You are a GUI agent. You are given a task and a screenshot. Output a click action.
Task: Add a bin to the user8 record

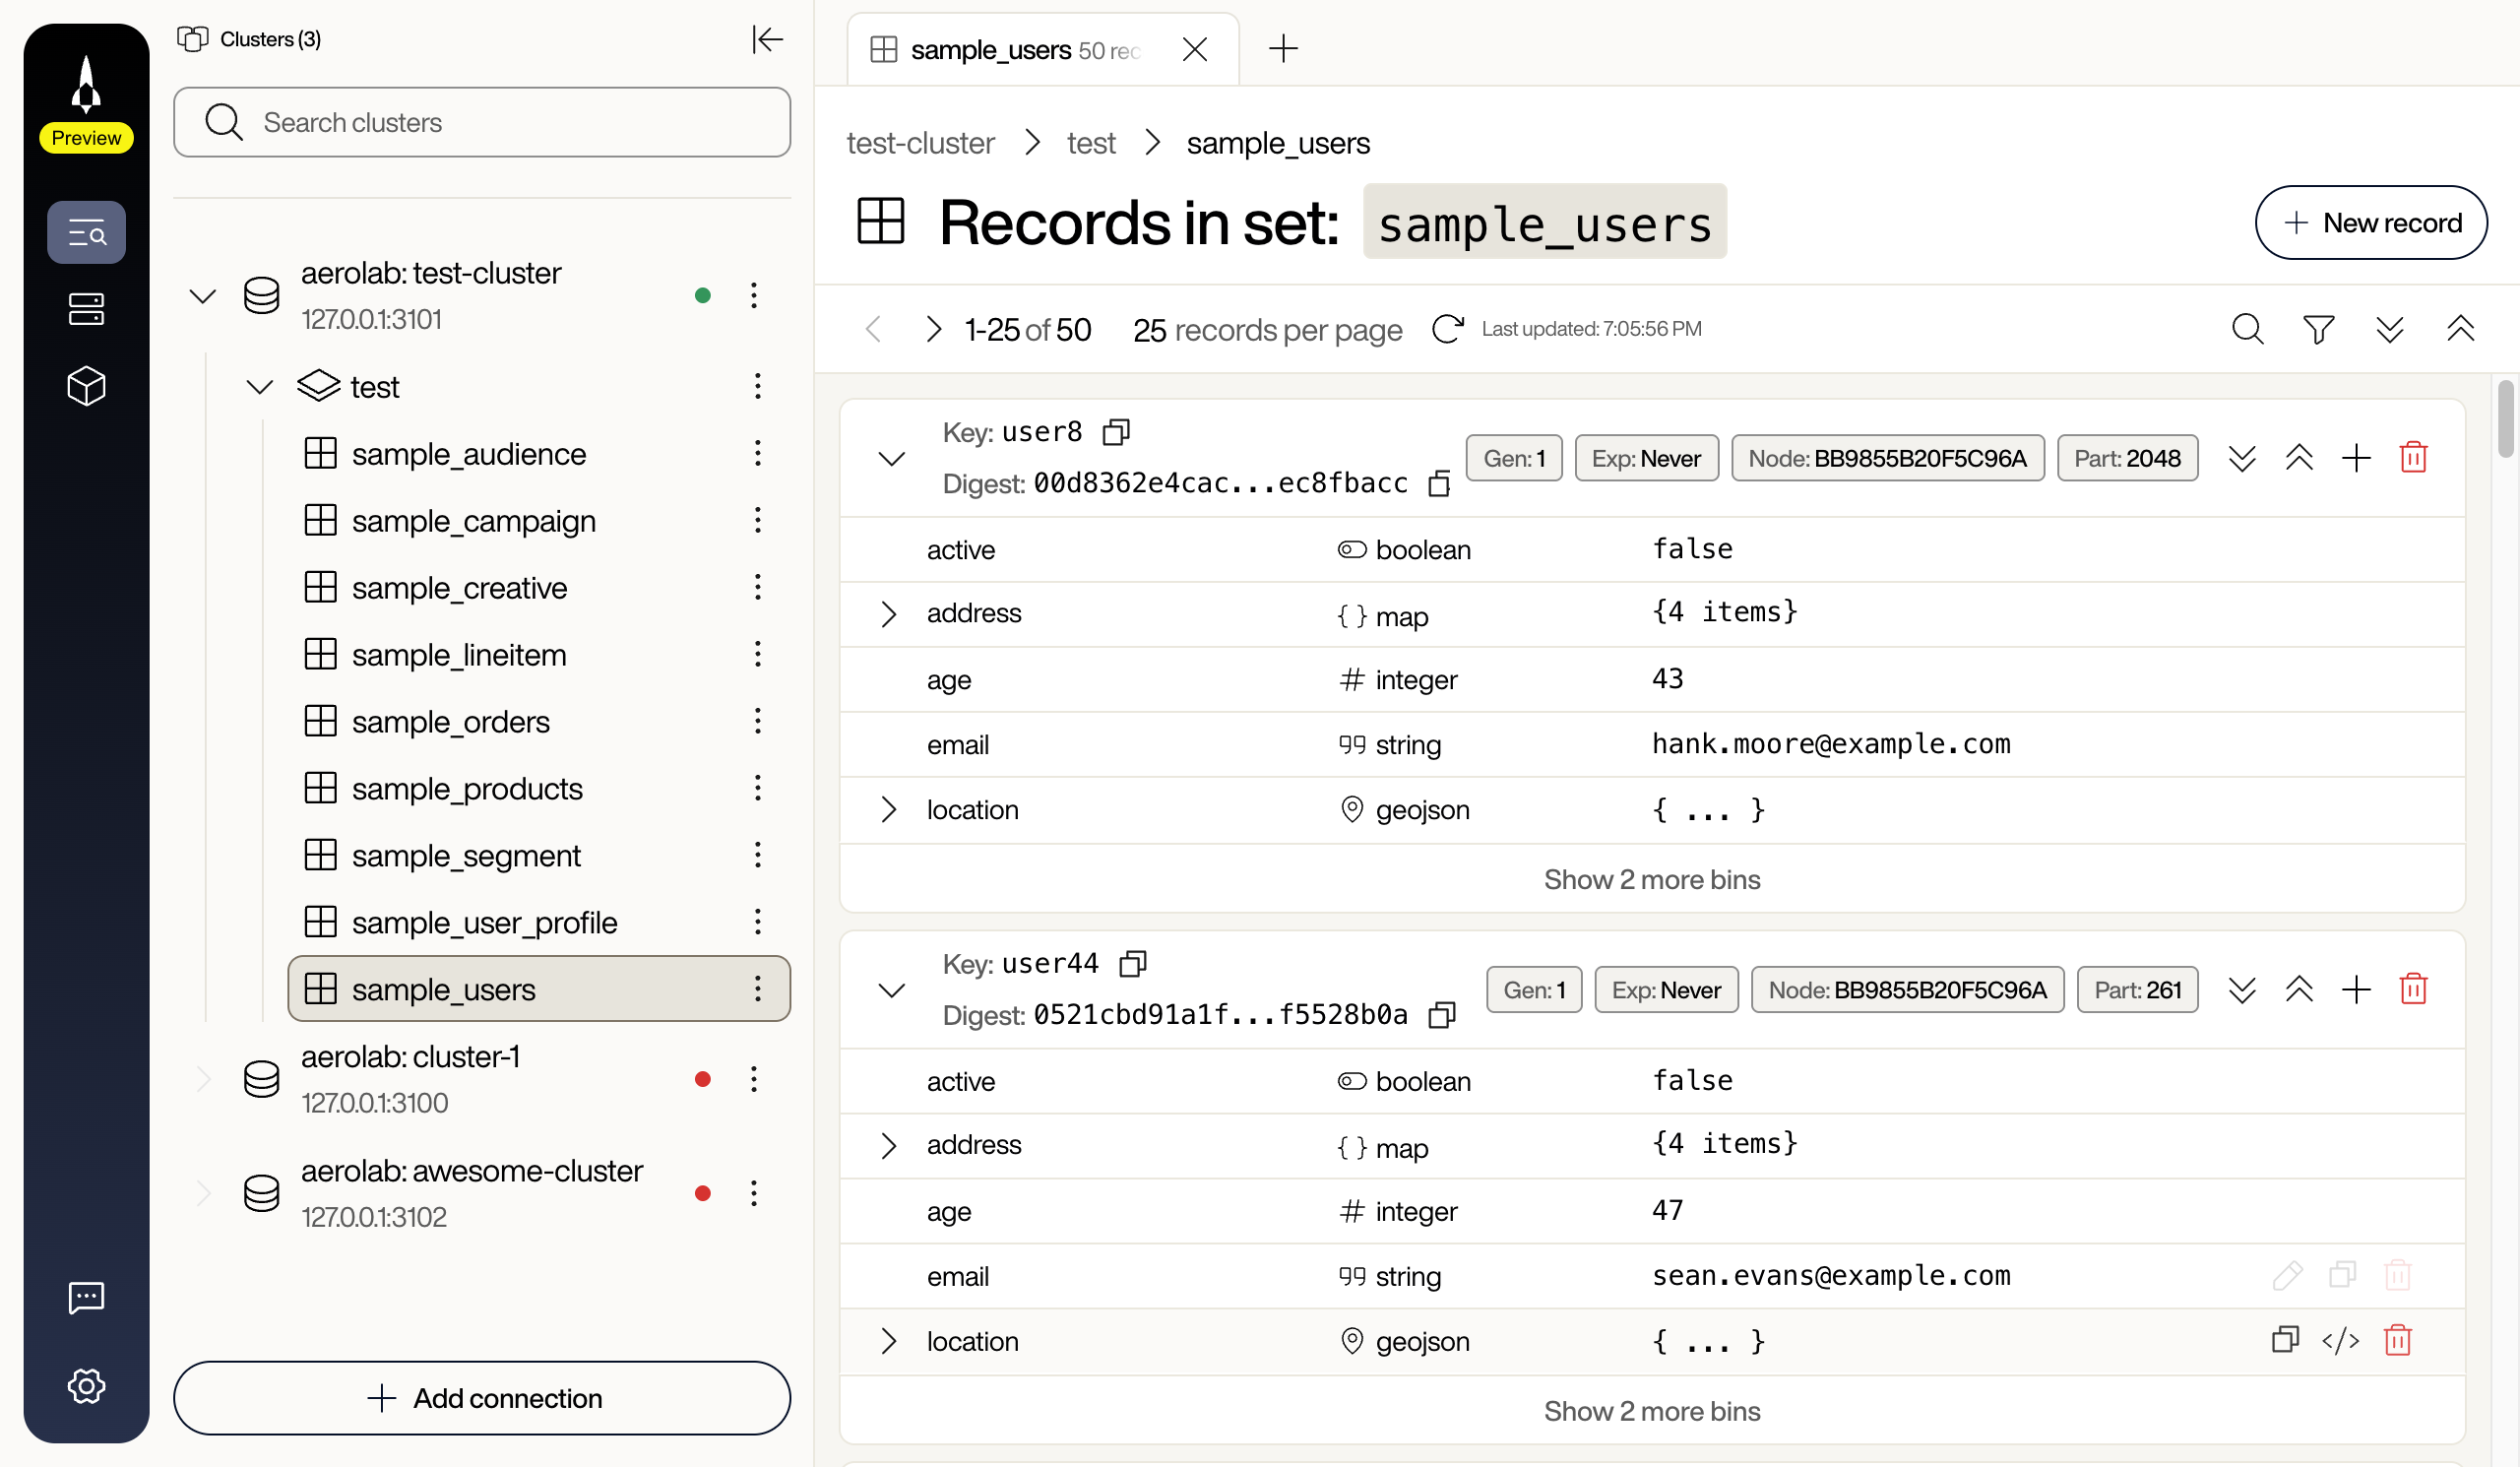tap(2356, 458)
